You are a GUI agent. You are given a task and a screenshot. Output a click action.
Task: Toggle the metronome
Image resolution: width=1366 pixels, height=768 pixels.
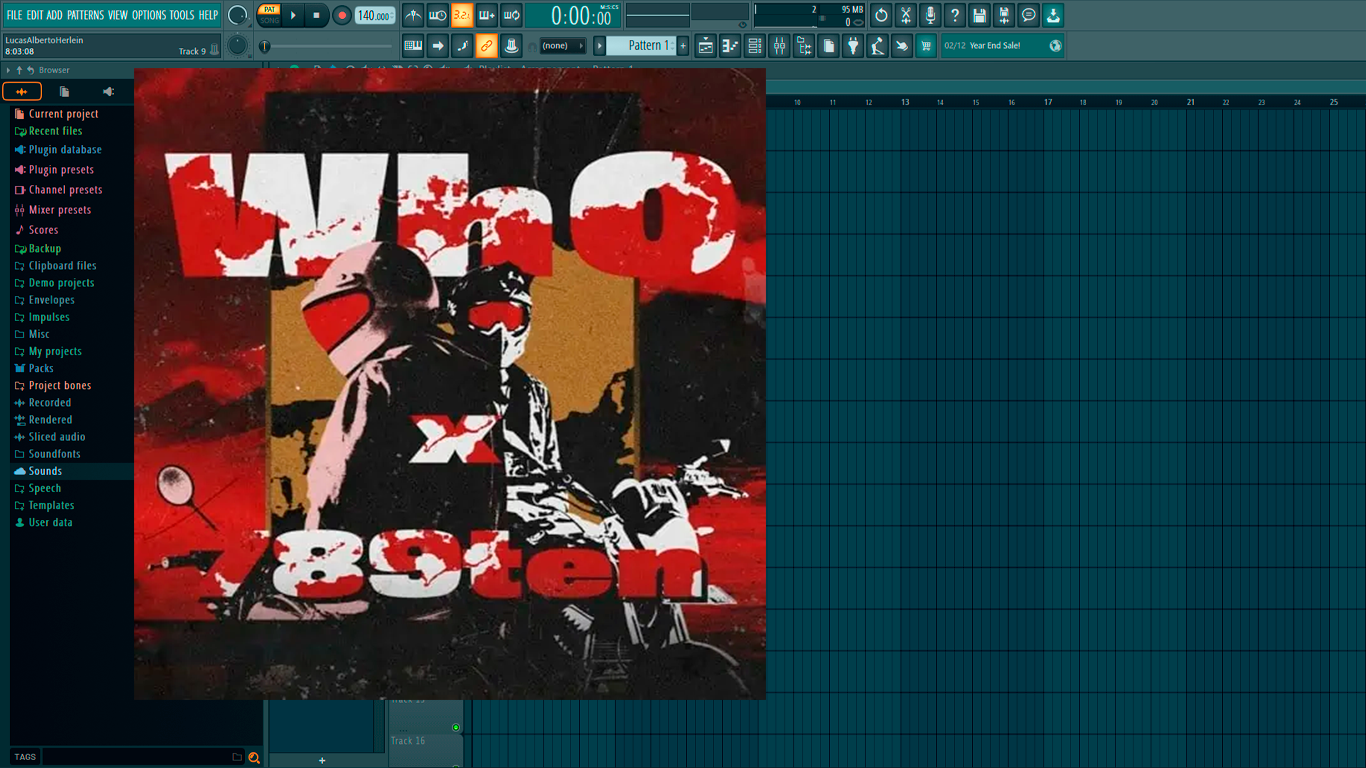click(x=413, y=15)
